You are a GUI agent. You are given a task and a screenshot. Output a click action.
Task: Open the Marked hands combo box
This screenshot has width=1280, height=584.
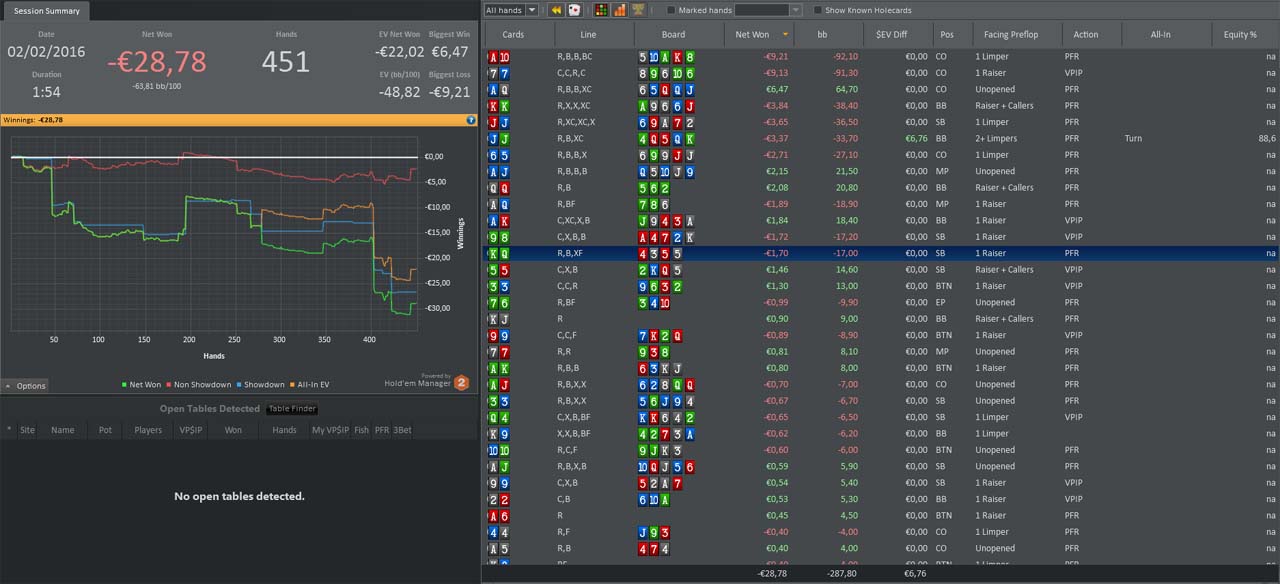(768, 10)
